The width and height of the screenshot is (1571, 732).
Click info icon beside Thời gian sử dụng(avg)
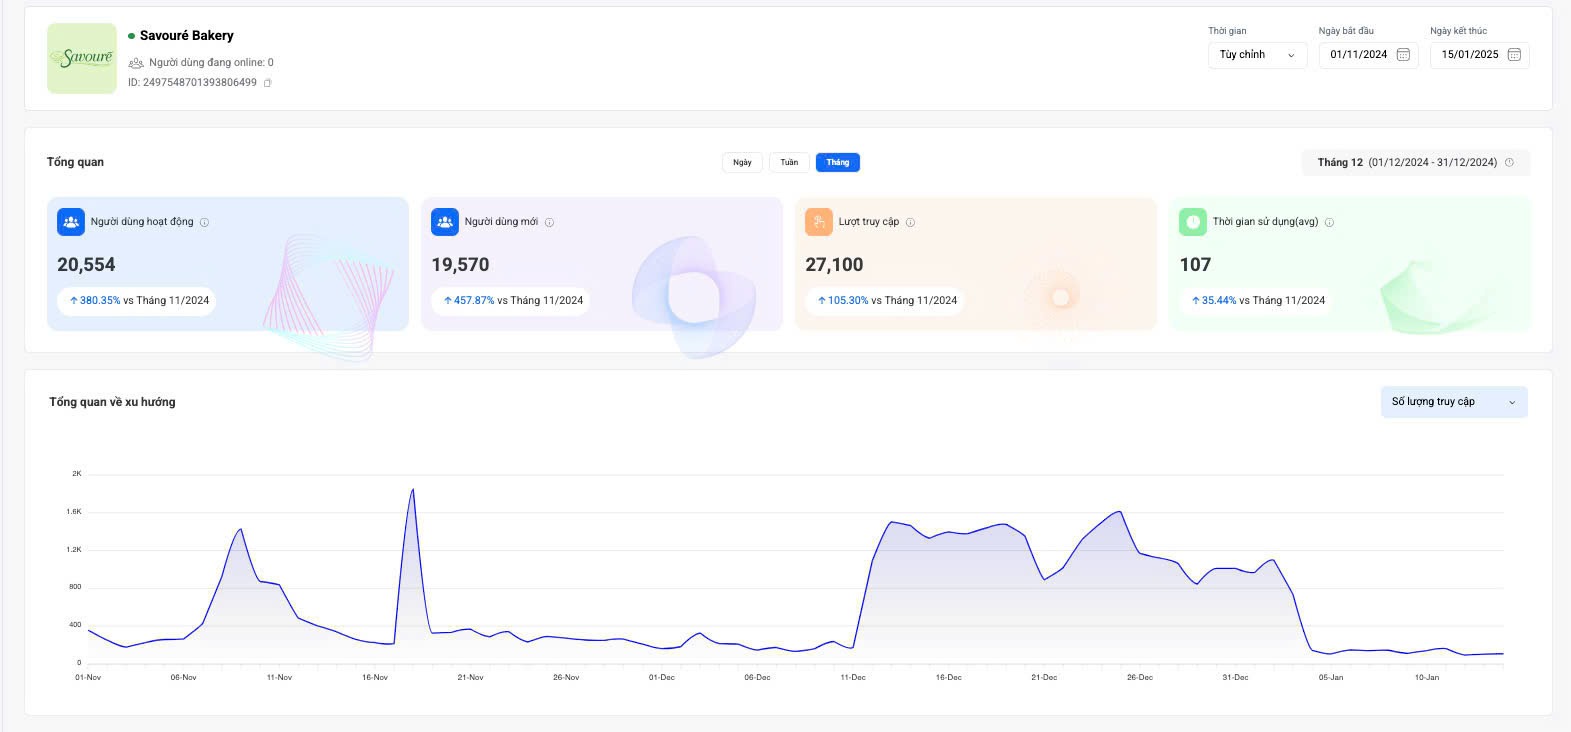tap(1329, 223)
